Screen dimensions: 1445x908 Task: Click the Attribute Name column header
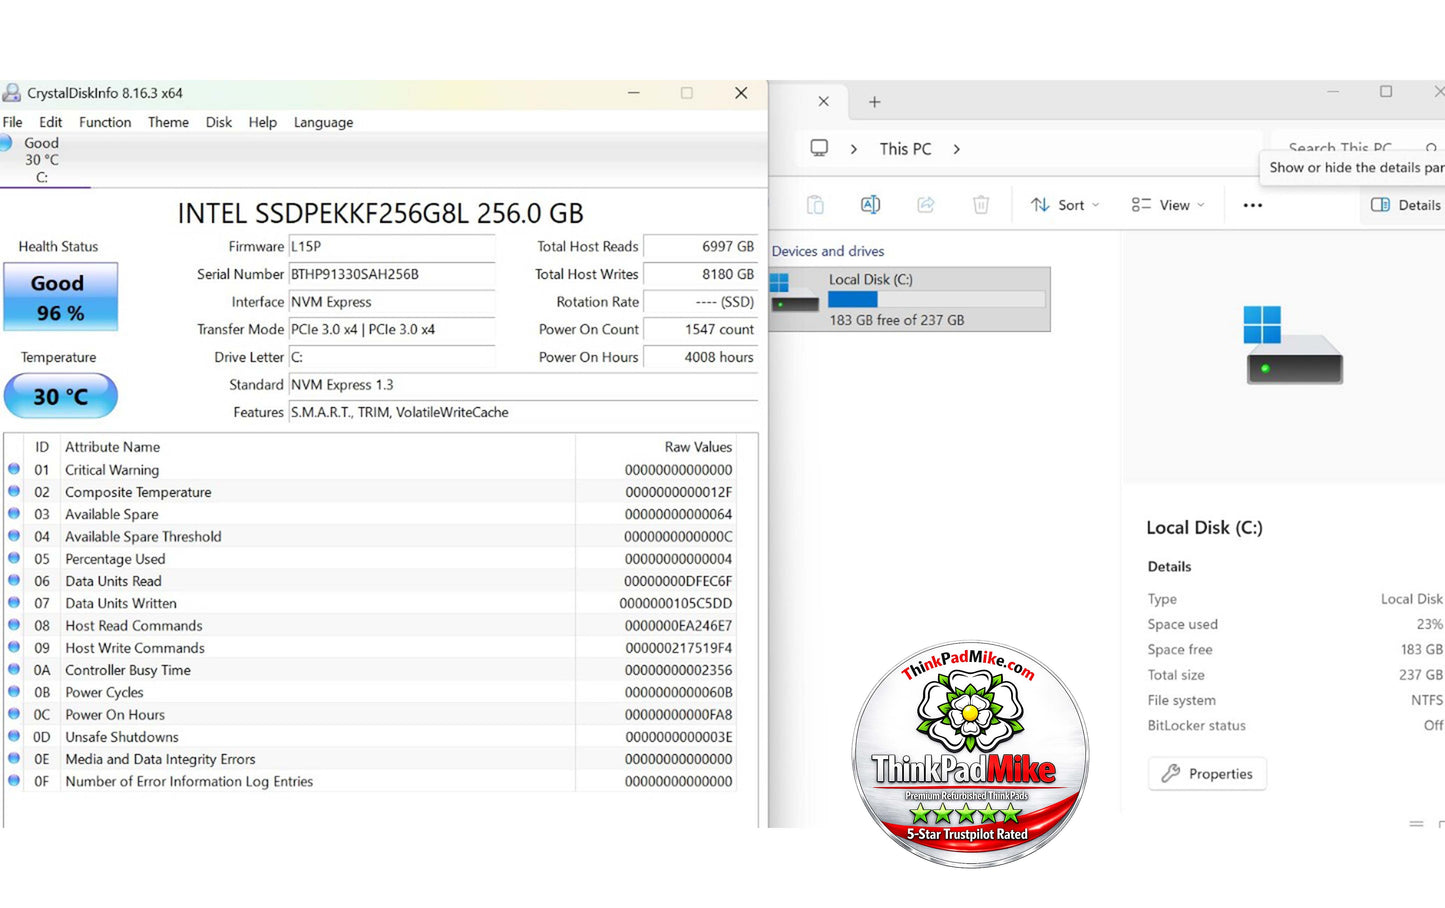tap(112, 447)
